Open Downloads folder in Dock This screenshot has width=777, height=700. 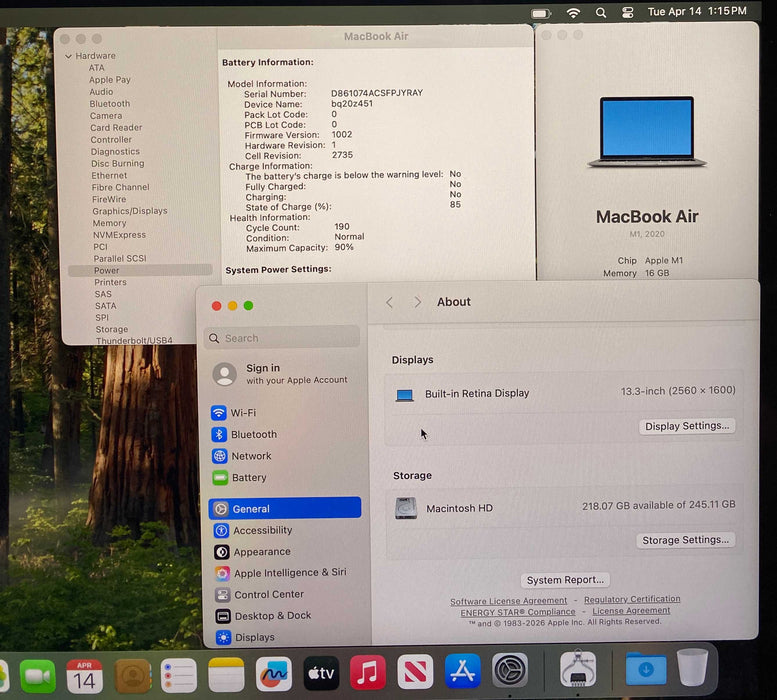(646, 668)
